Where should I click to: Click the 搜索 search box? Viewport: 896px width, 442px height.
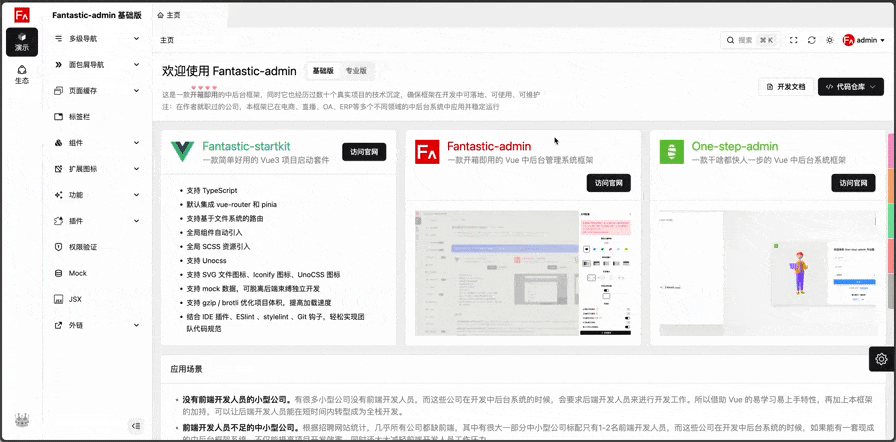[751, 40]
